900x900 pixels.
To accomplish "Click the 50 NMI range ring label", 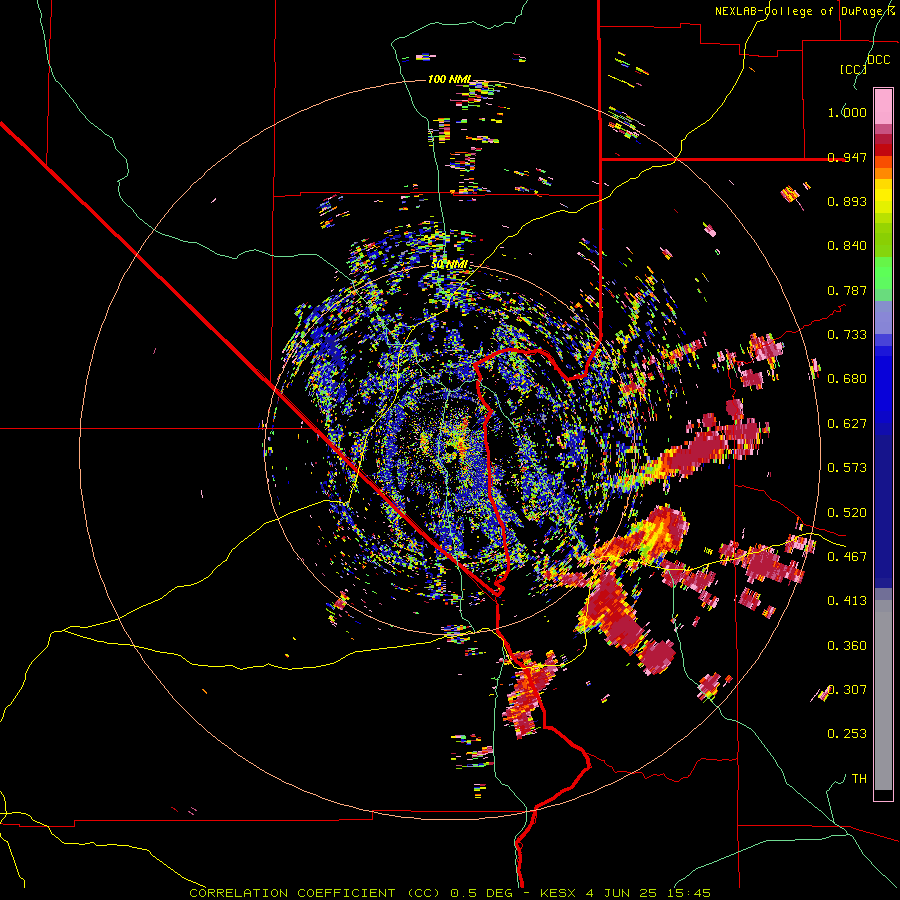I will coord(449,265).
